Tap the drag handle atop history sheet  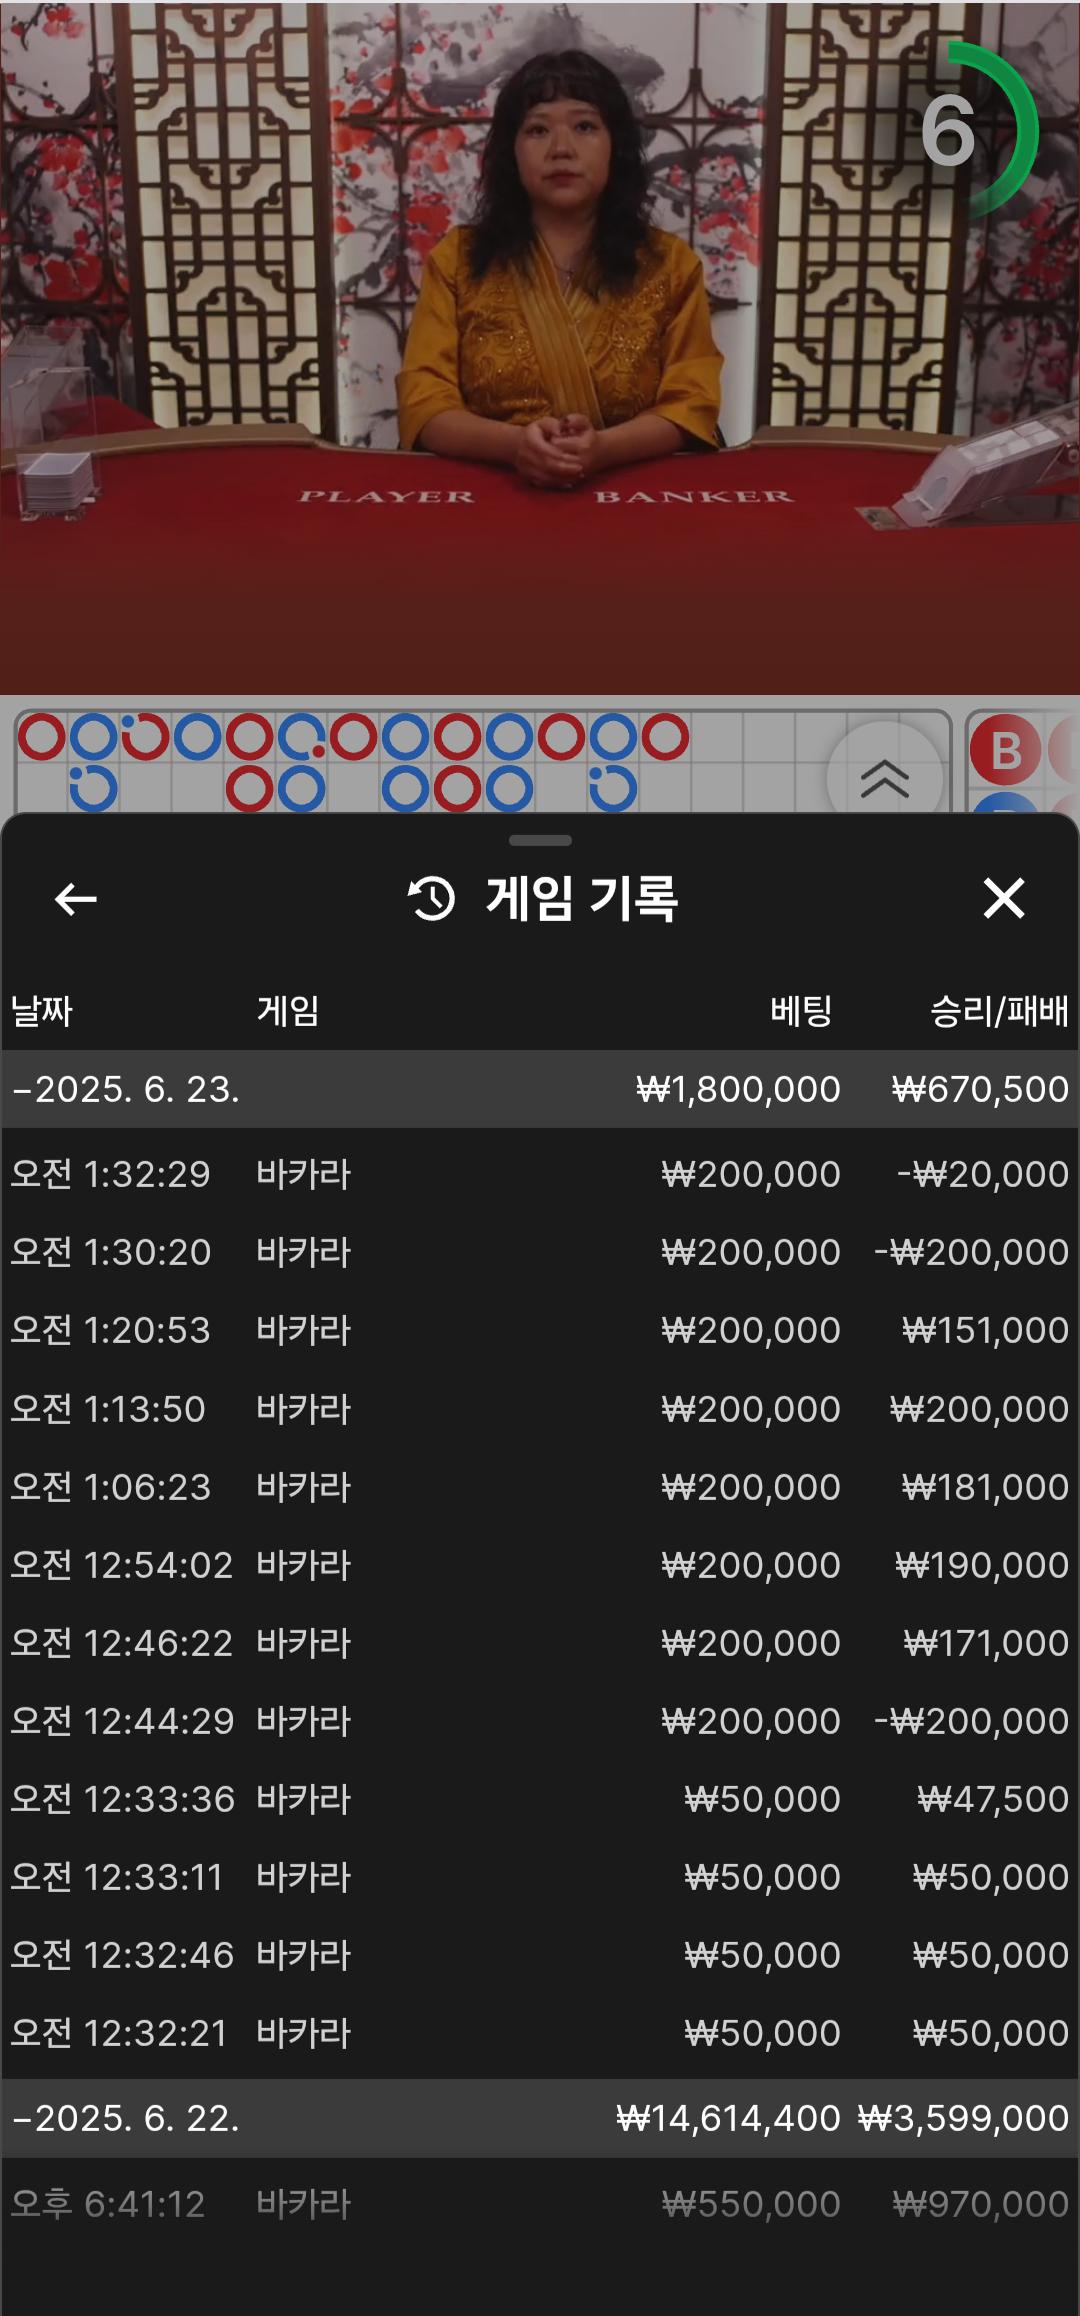click(540, 840)
